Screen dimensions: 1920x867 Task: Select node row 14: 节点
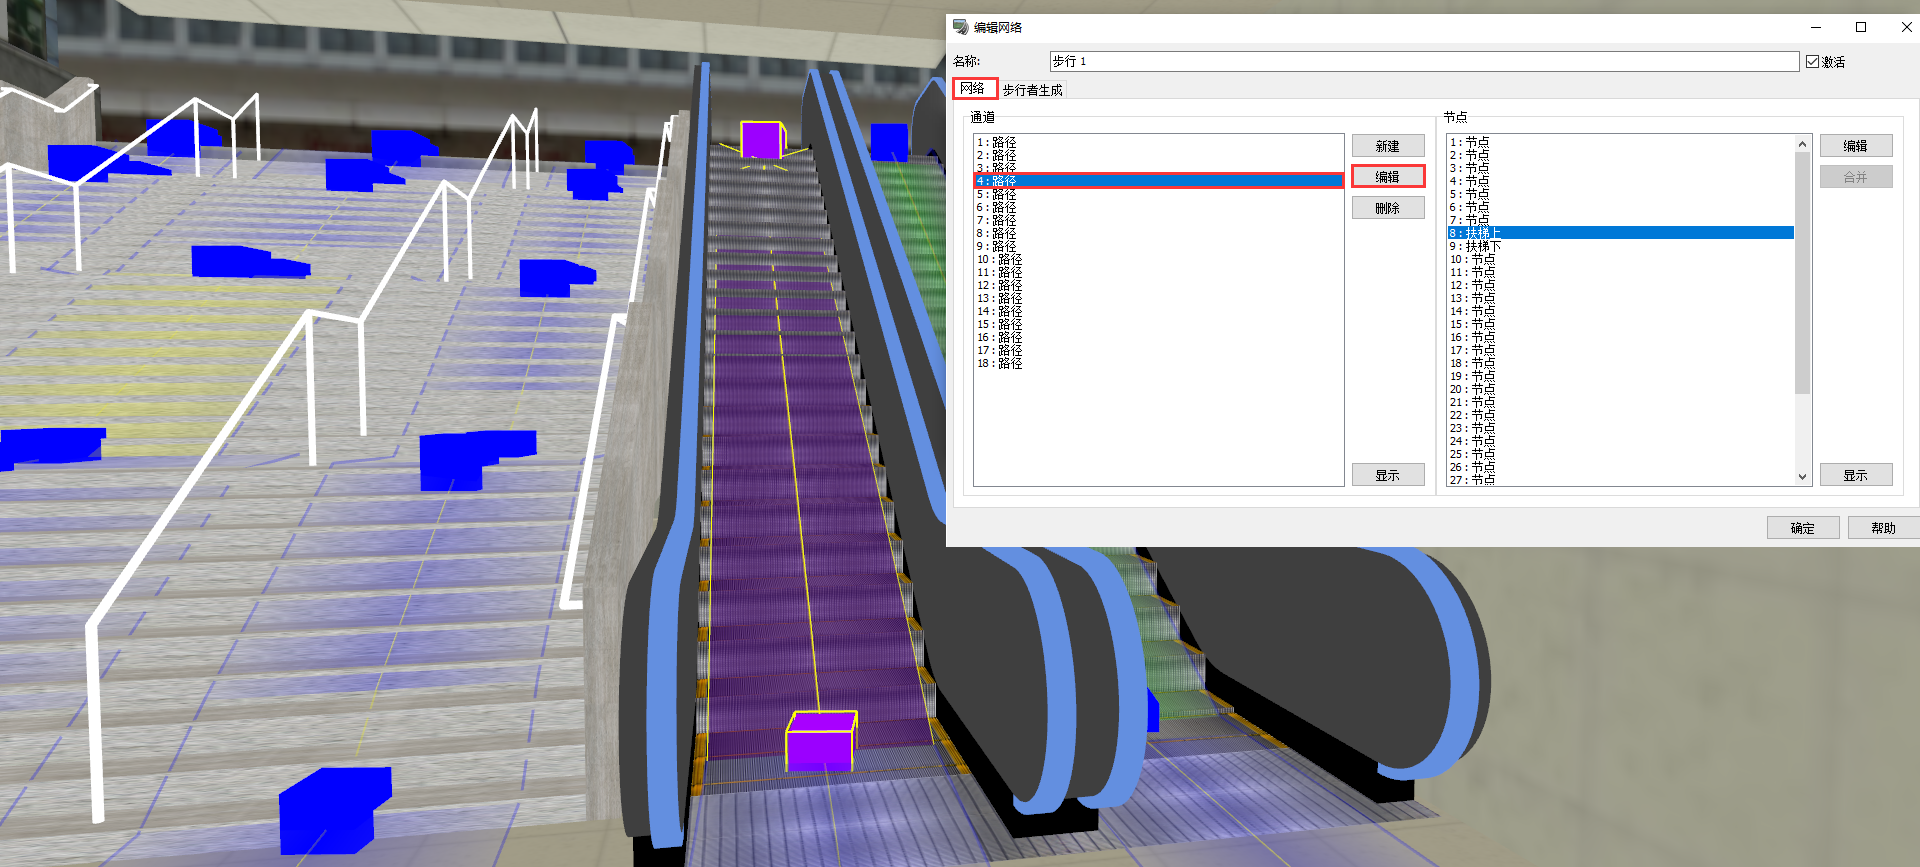1620,311
